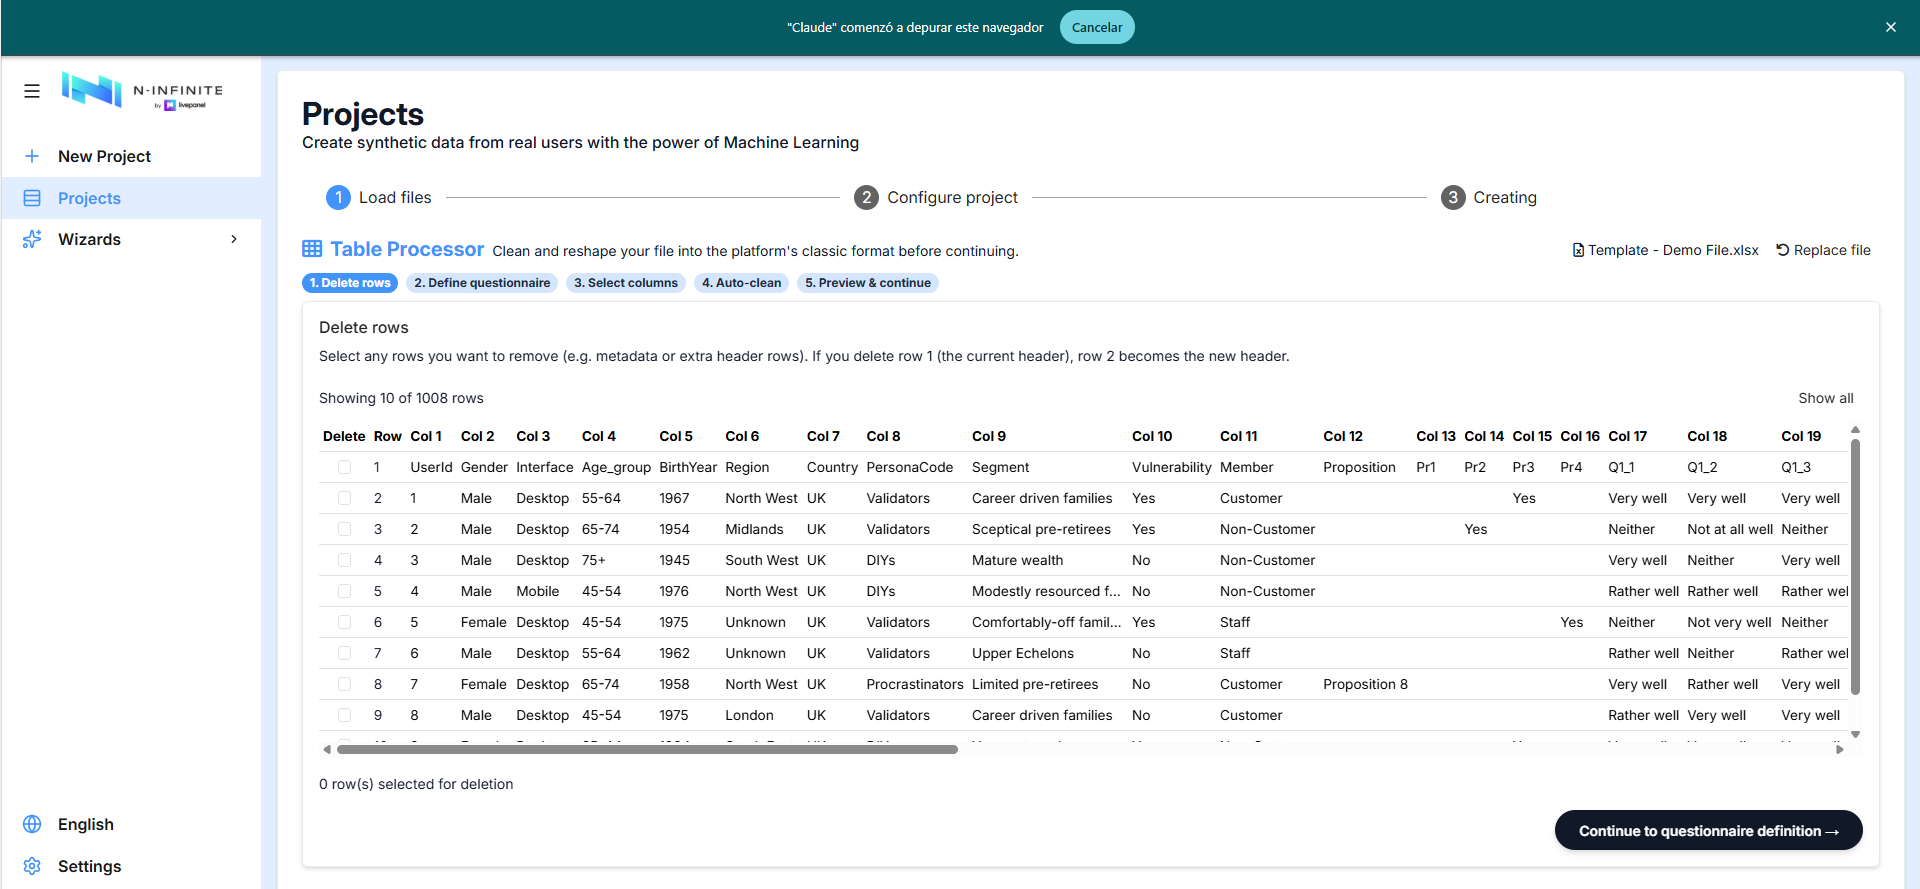This screenshot has width=1920, height=889.
Task: Click the file icon beside Template - Demo File.xlsx
Action: pos(1578,250)
